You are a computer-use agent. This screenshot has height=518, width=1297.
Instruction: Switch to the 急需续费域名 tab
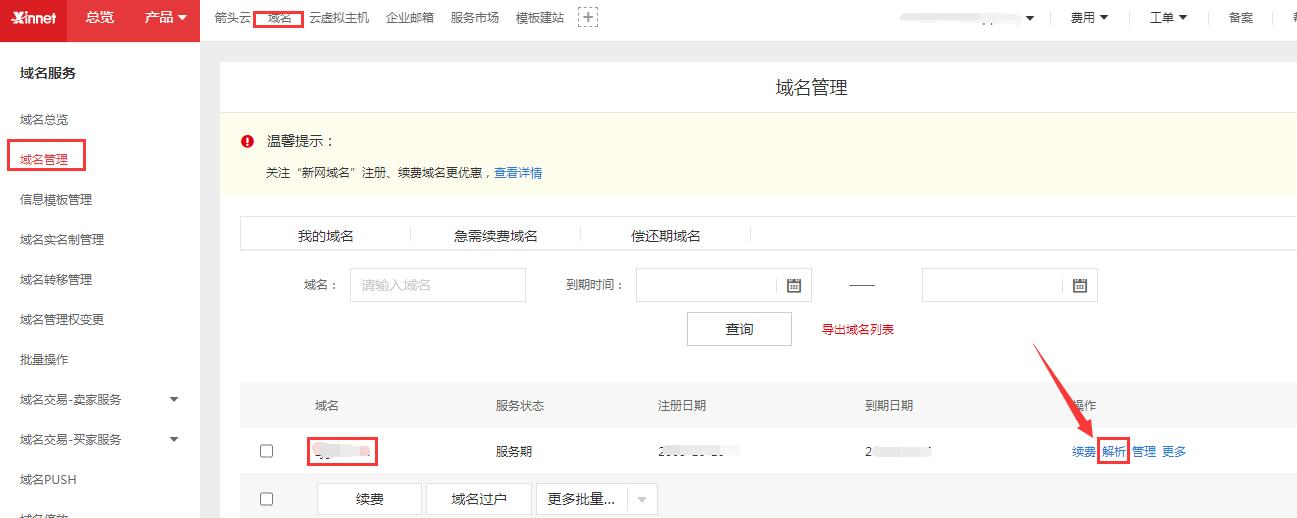[x=495, y=236]
